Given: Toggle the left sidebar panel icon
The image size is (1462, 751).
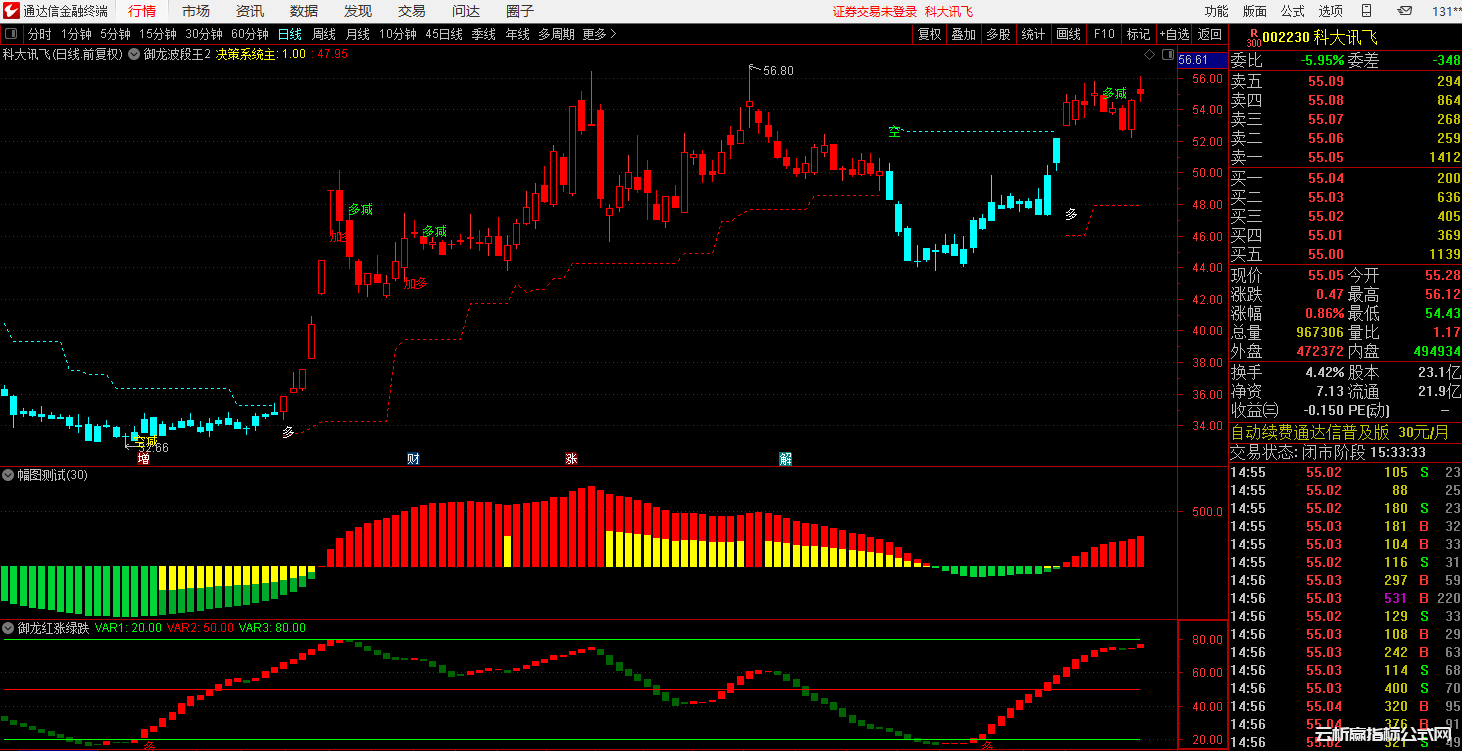Looking at the screenshot, I should click(10, 34).
